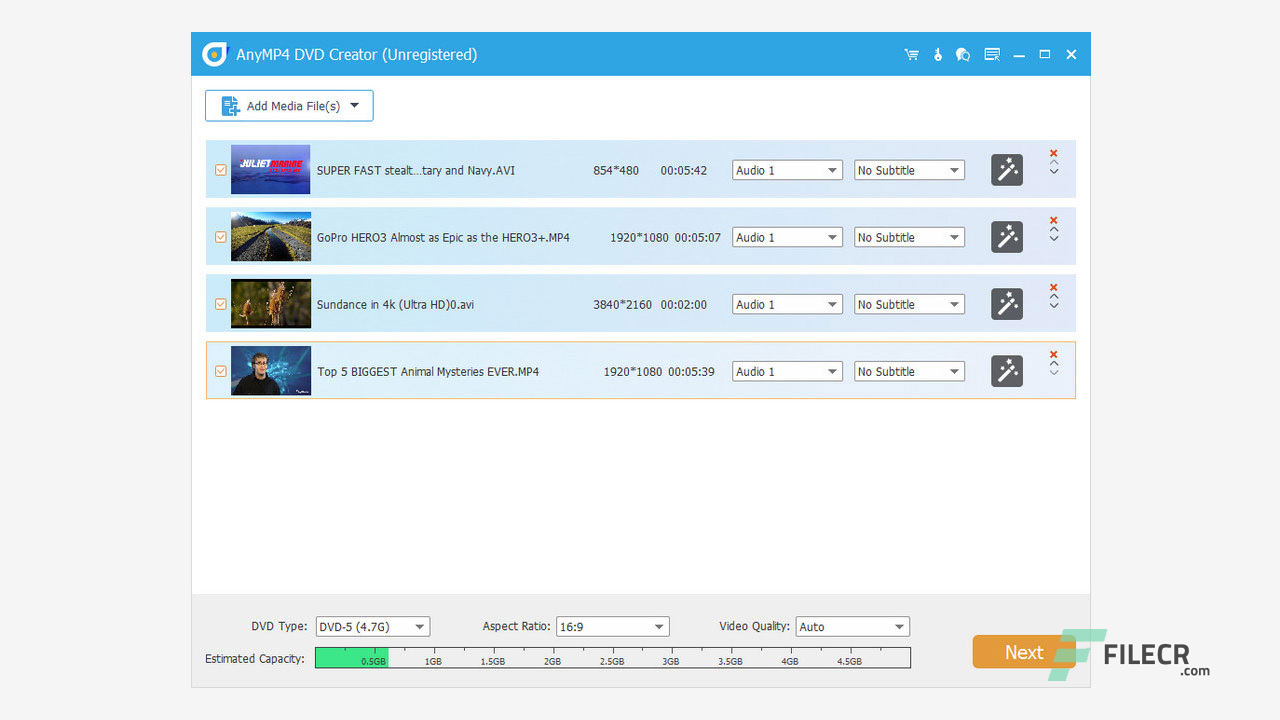The image size is (1280, 720).
Task: Uncheck the GoPro HERO3 video checkbox
Action: pyautogui.click(x=221, y=237)
